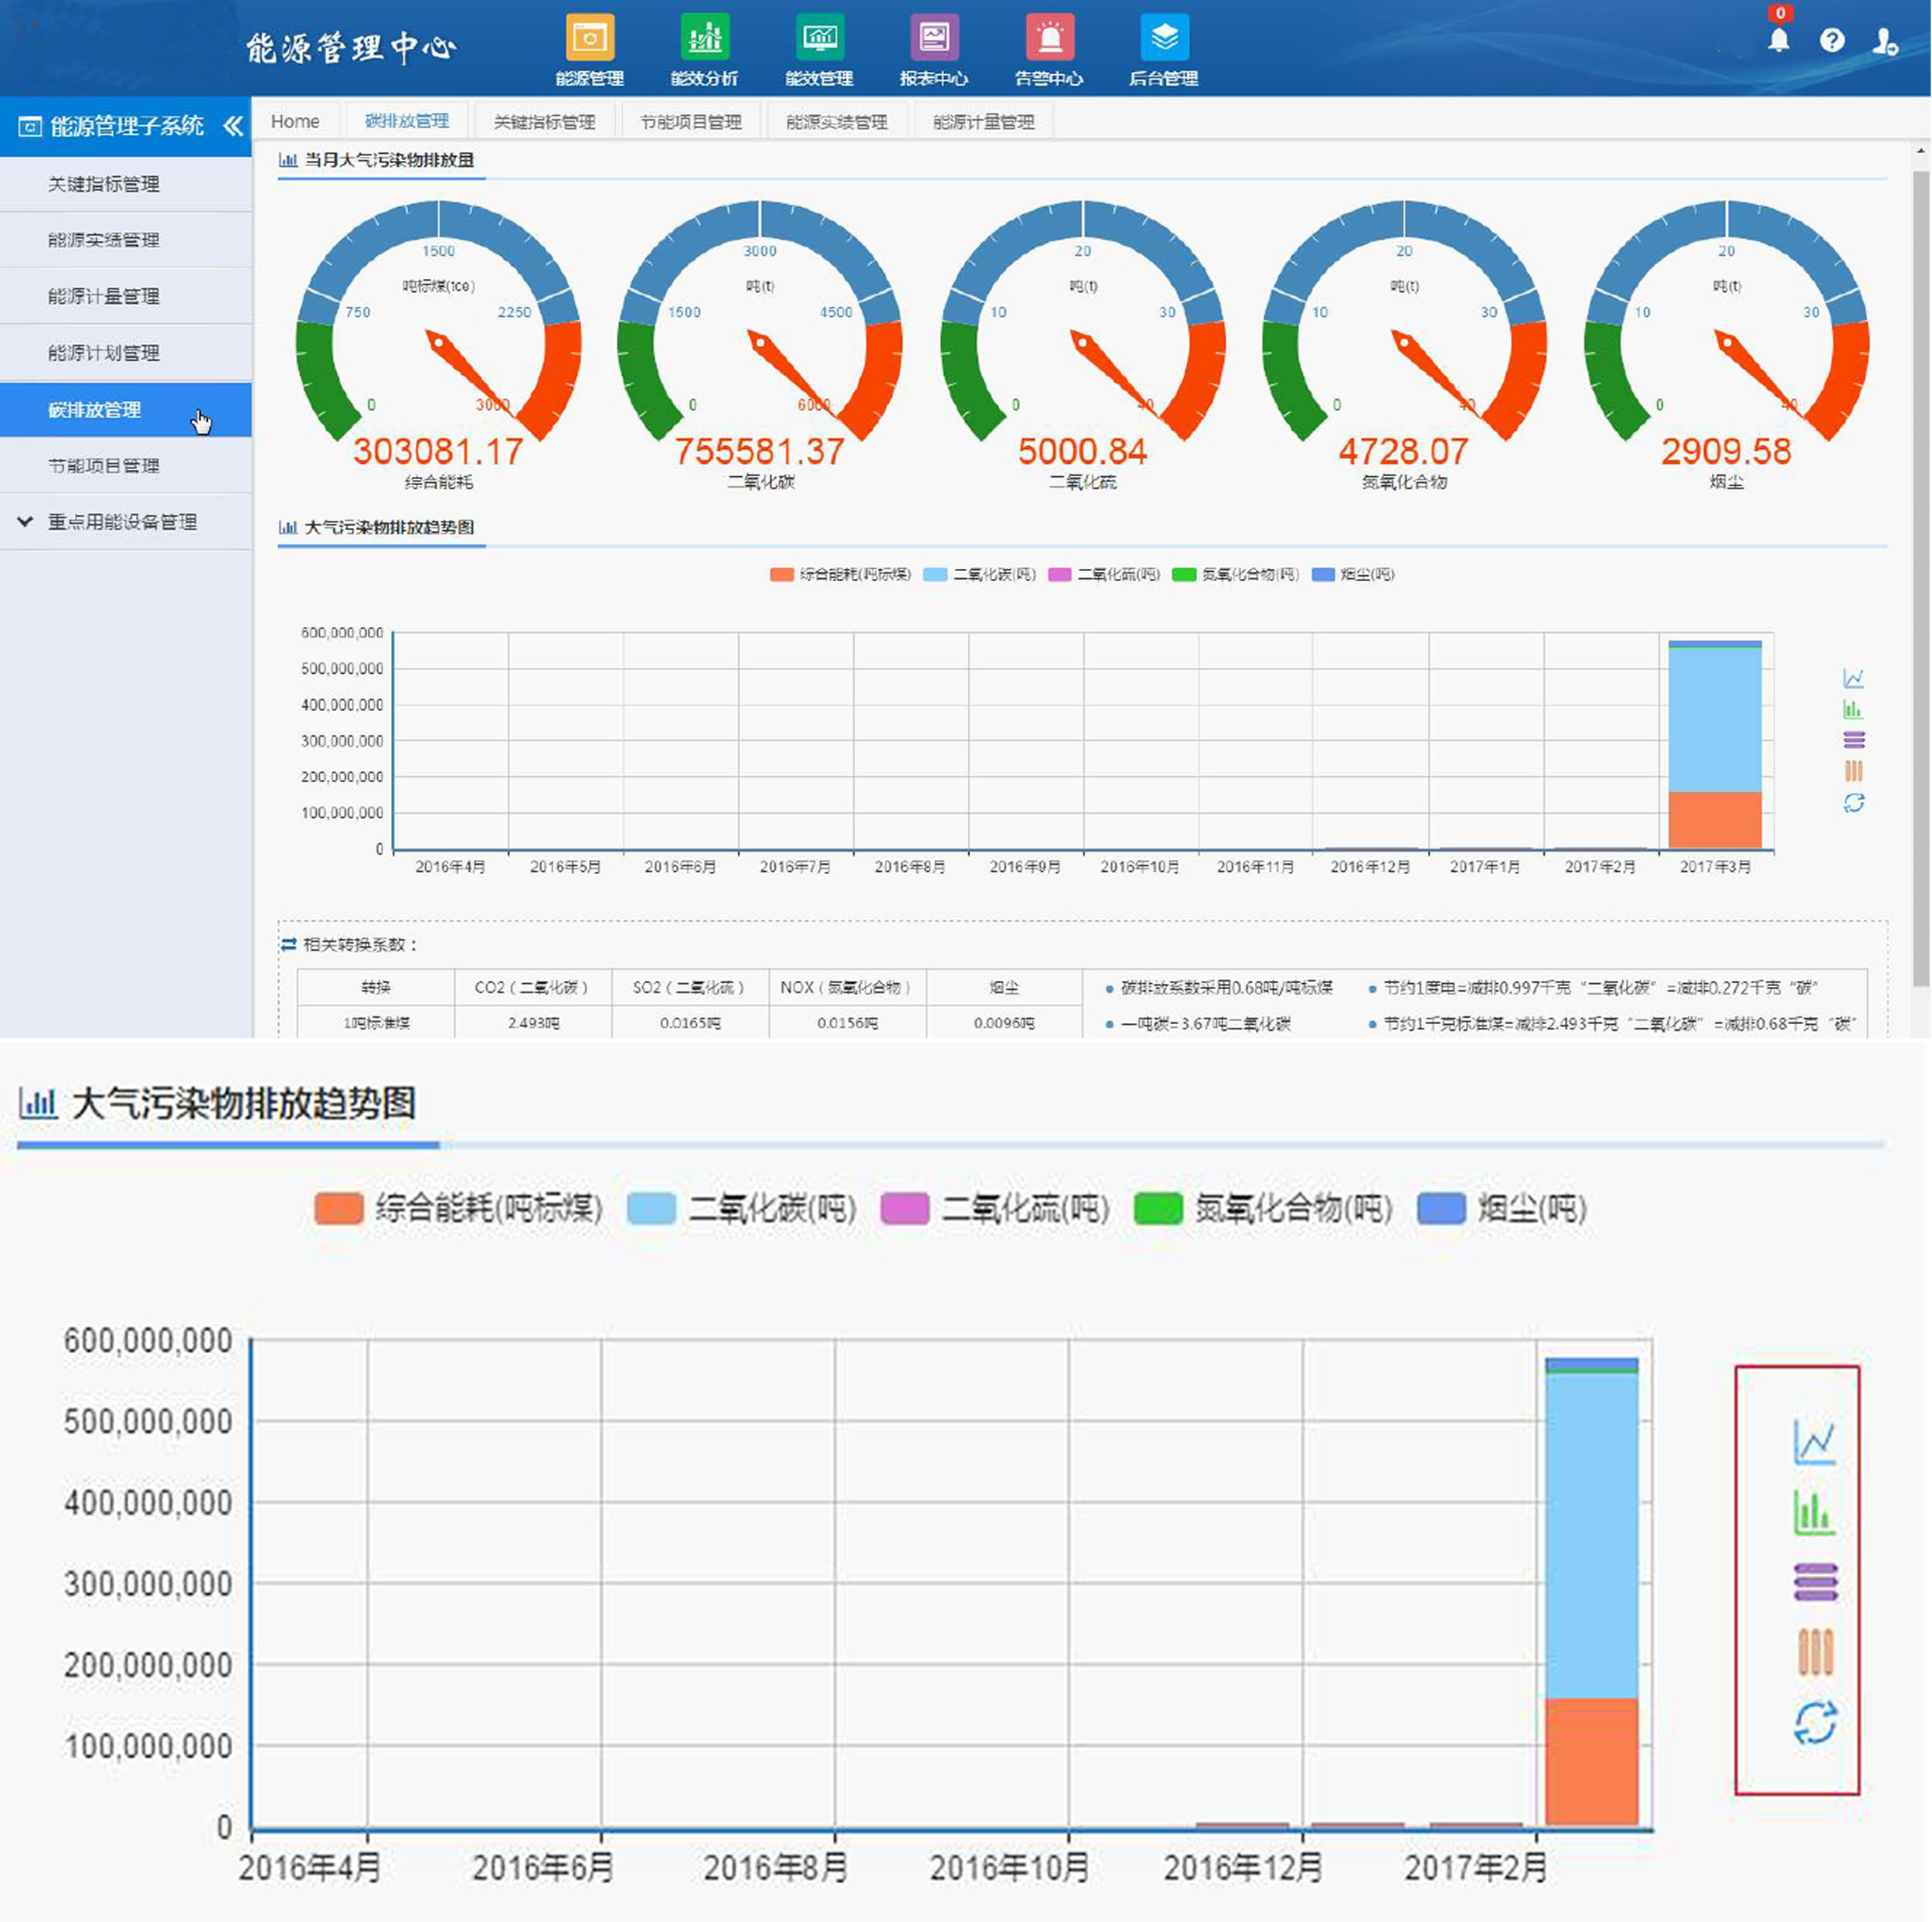Toggle 二氧化碳(吨) in enlarged chart legend
The image size is (1932, 1922).
point(741,1208)
